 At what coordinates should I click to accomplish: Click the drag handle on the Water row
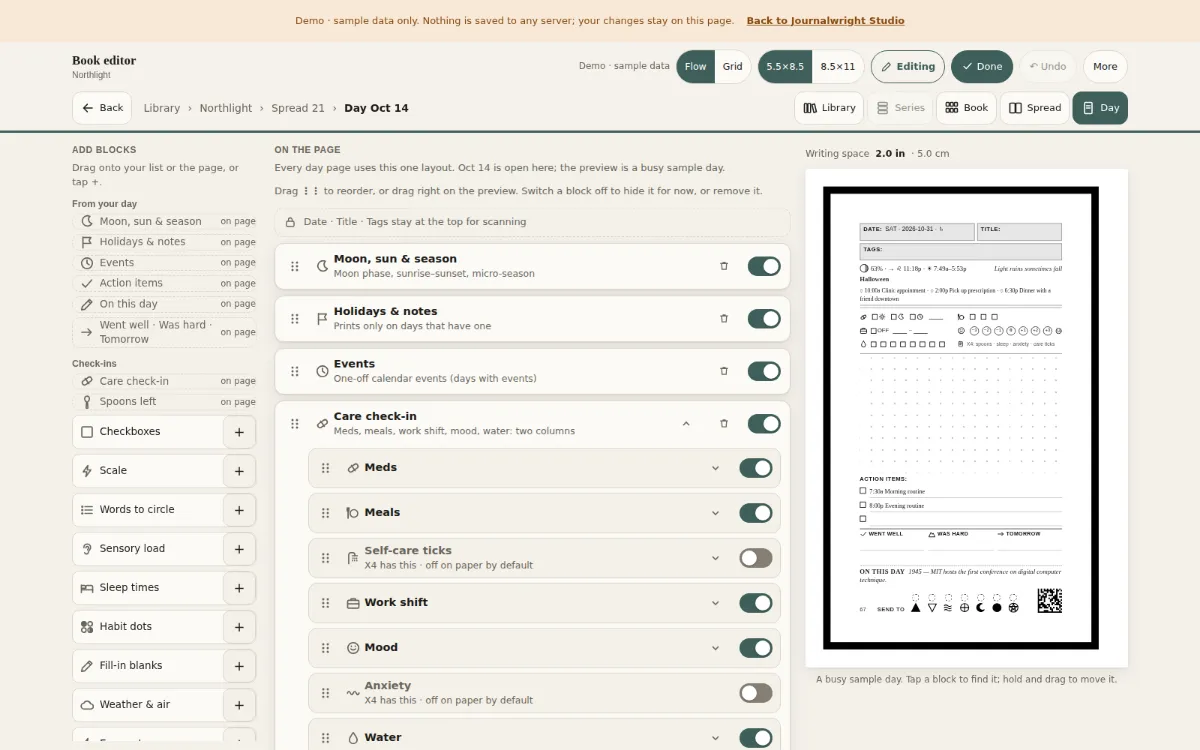coord(326,738)
